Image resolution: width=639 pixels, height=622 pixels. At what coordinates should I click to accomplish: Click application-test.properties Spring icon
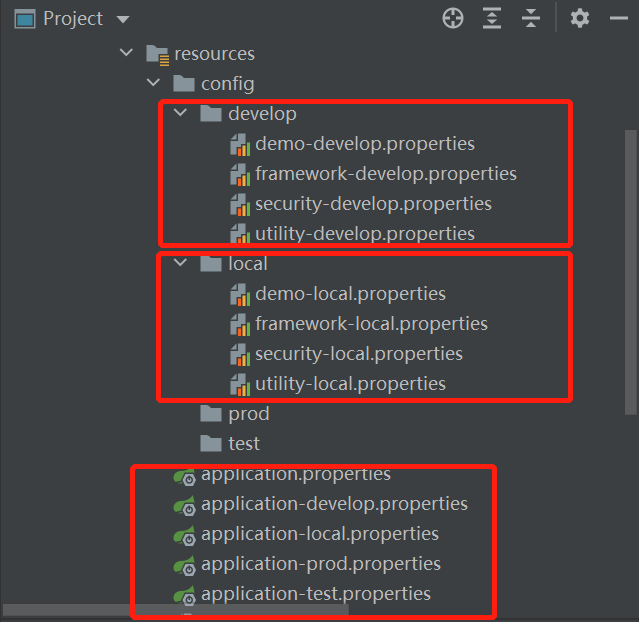coord(185,596)
